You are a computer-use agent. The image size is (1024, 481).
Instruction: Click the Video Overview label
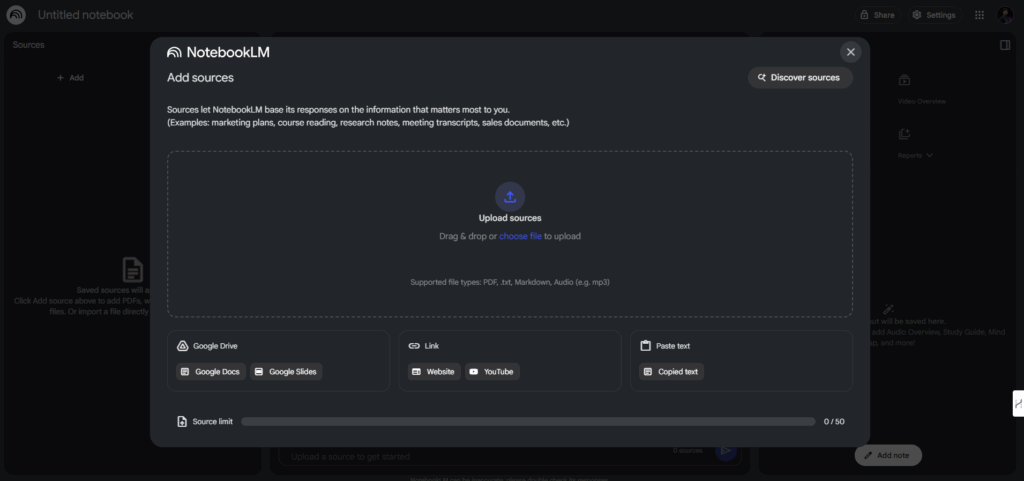tap(921, 101)
